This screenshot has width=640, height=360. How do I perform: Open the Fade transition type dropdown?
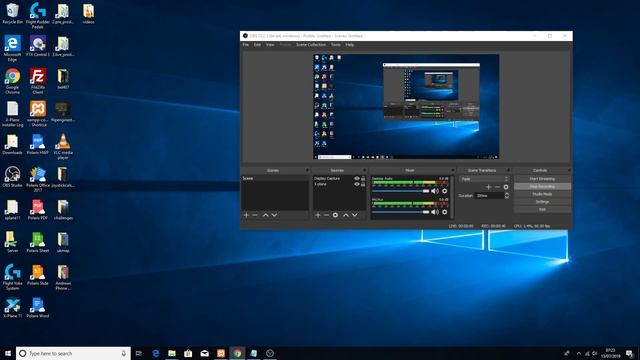pos(484,179)
